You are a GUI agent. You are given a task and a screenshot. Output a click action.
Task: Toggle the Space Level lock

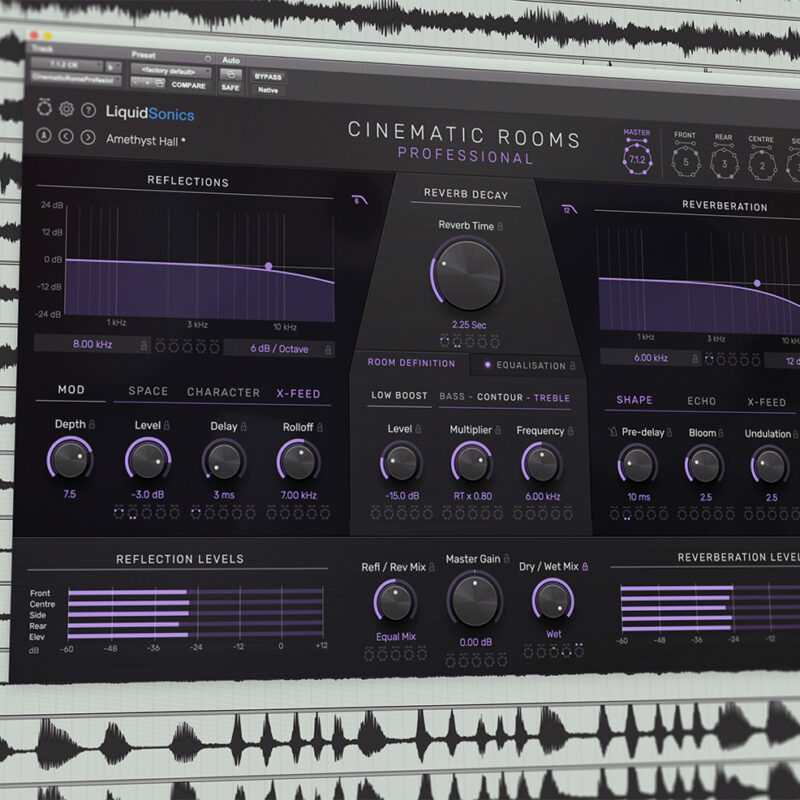167,425
